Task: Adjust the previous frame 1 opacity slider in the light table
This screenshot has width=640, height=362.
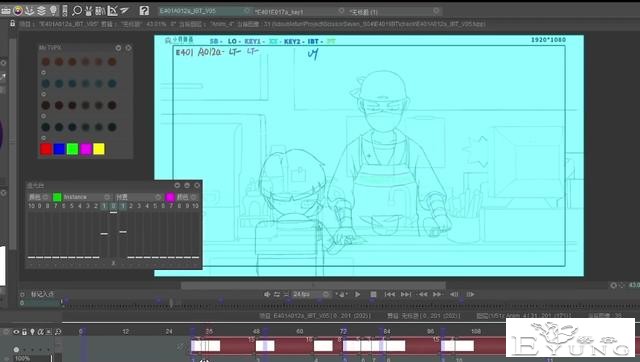Action: [x=104, y=234]
